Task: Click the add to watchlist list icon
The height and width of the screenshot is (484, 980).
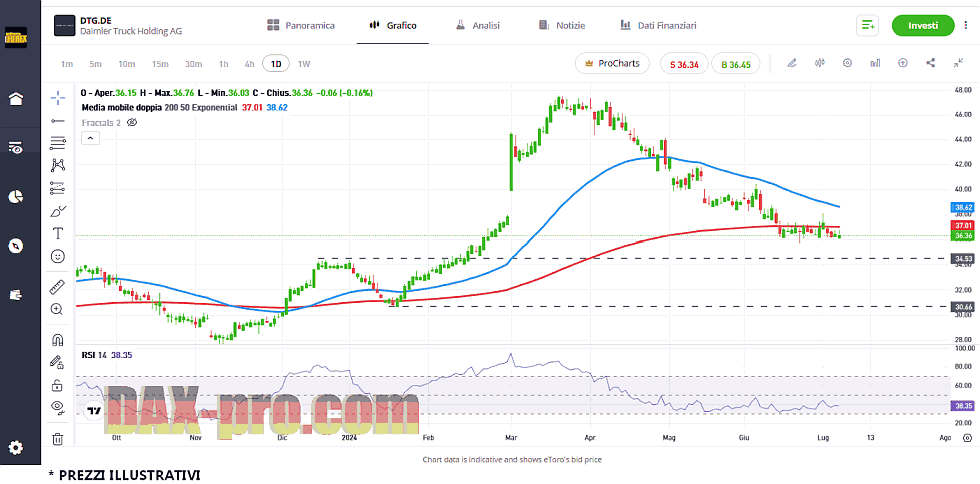Action: click(x=868, y=26)
